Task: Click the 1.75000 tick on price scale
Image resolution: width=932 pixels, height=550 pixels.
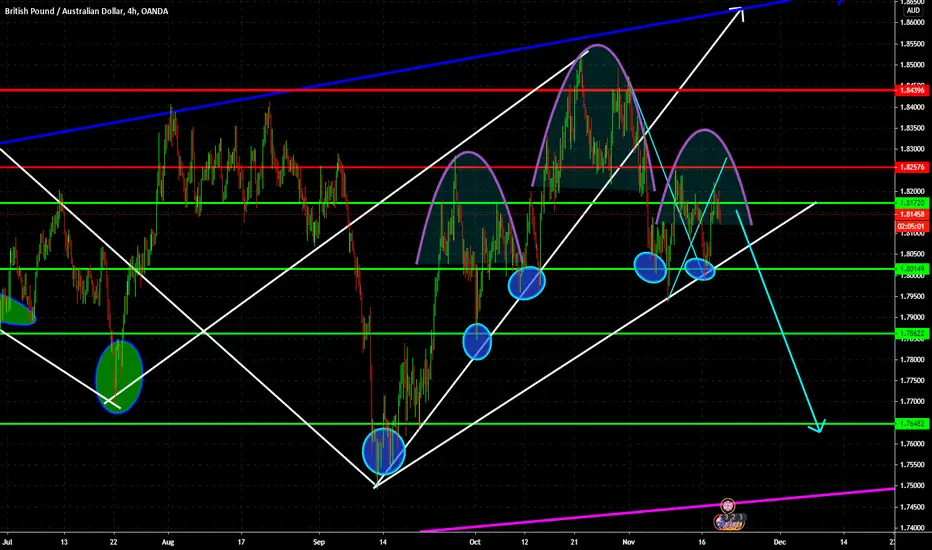Action: pos(912,486)
